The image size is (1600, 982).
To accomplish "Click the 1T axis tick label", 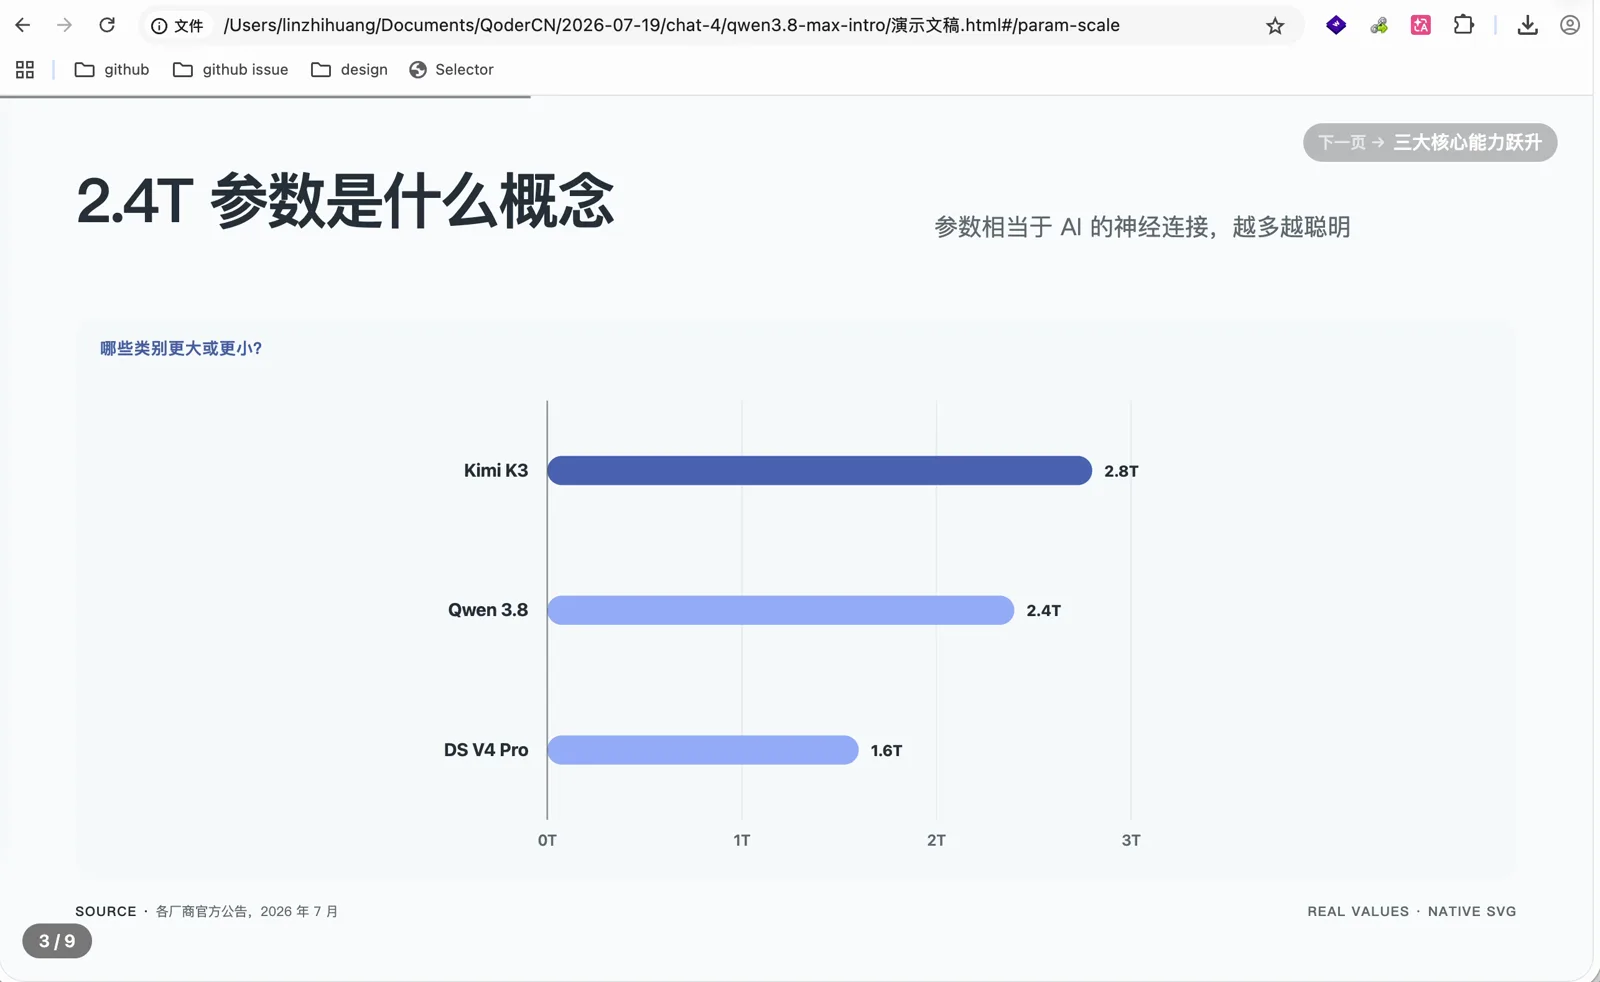I will [742, 840].
